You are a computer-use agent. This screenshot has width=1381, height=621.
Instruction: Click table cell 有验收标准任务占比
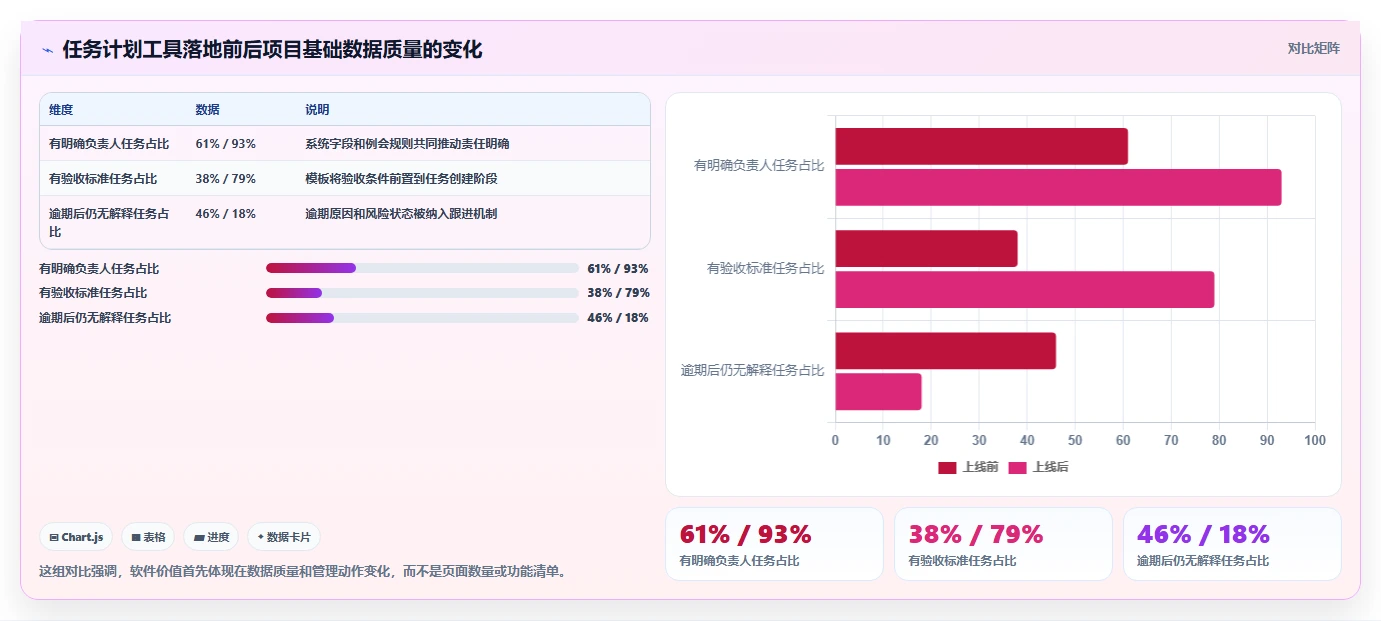[103, 179]
